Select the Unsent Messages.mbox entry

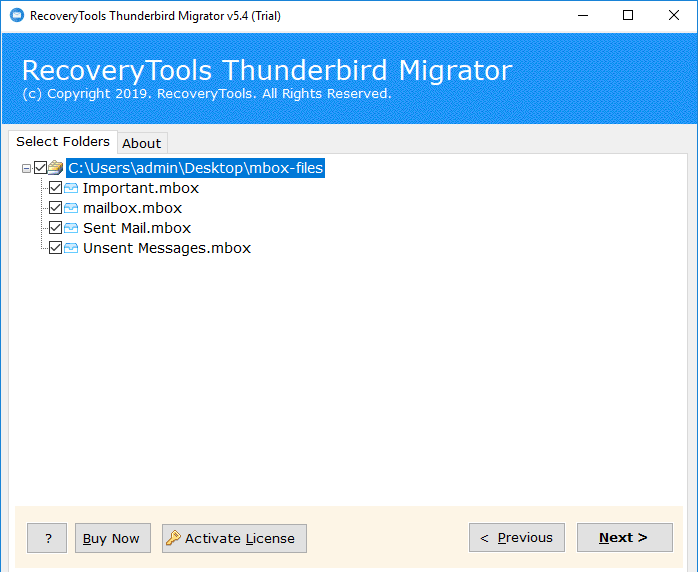pyautogui.click(x=167, y=248)
